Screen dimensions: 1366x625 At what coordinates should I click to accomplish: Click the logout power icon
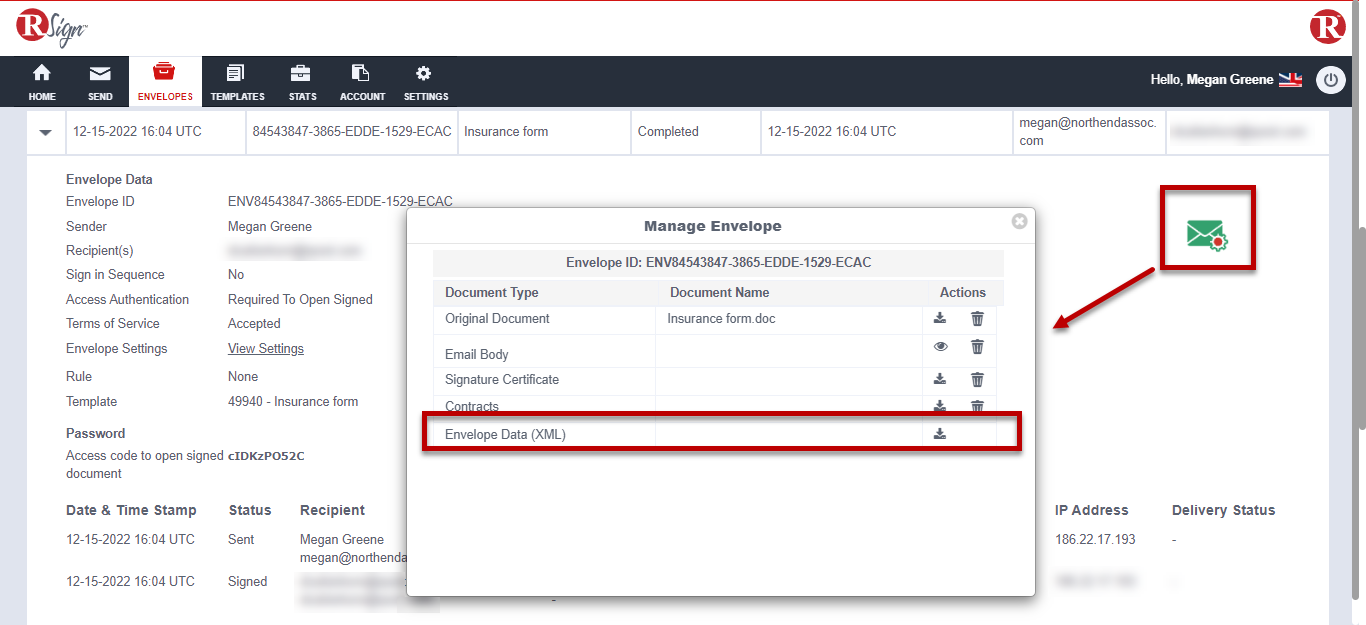coord(1331,79)
